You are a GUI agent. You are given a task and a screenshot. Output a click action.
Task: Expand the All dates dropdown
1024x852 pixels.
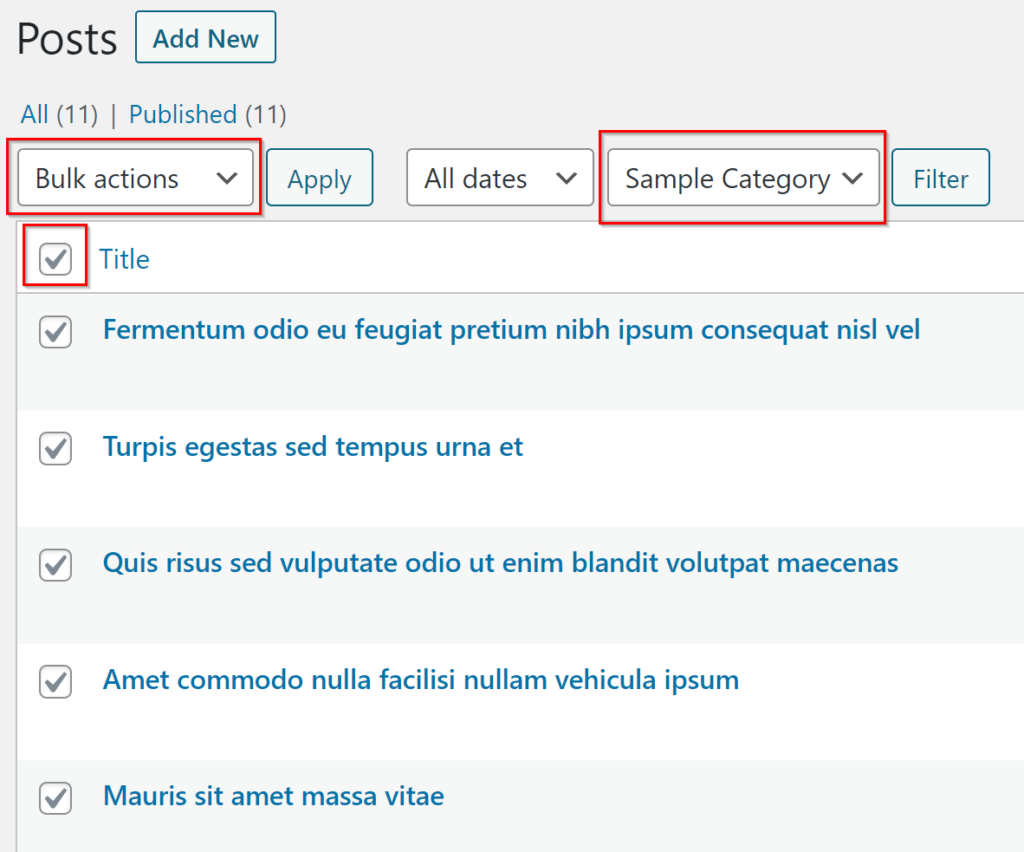500,179
